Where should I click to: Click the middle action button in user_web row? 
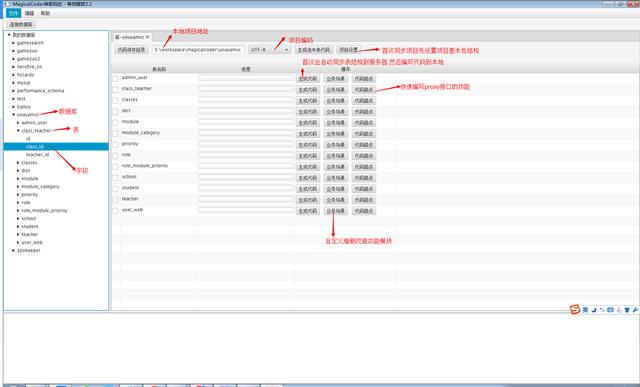coord(336,211)
